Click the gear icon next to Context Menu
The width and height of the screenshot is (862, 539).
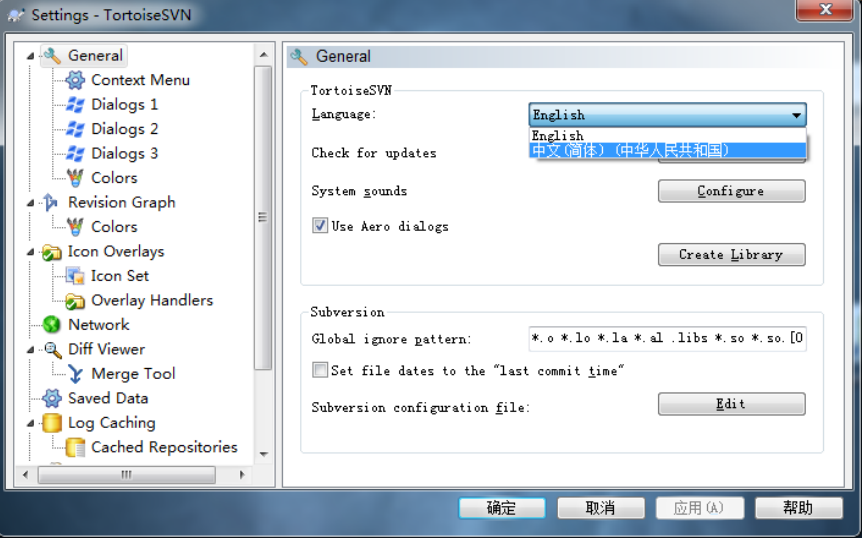point(75,80)
